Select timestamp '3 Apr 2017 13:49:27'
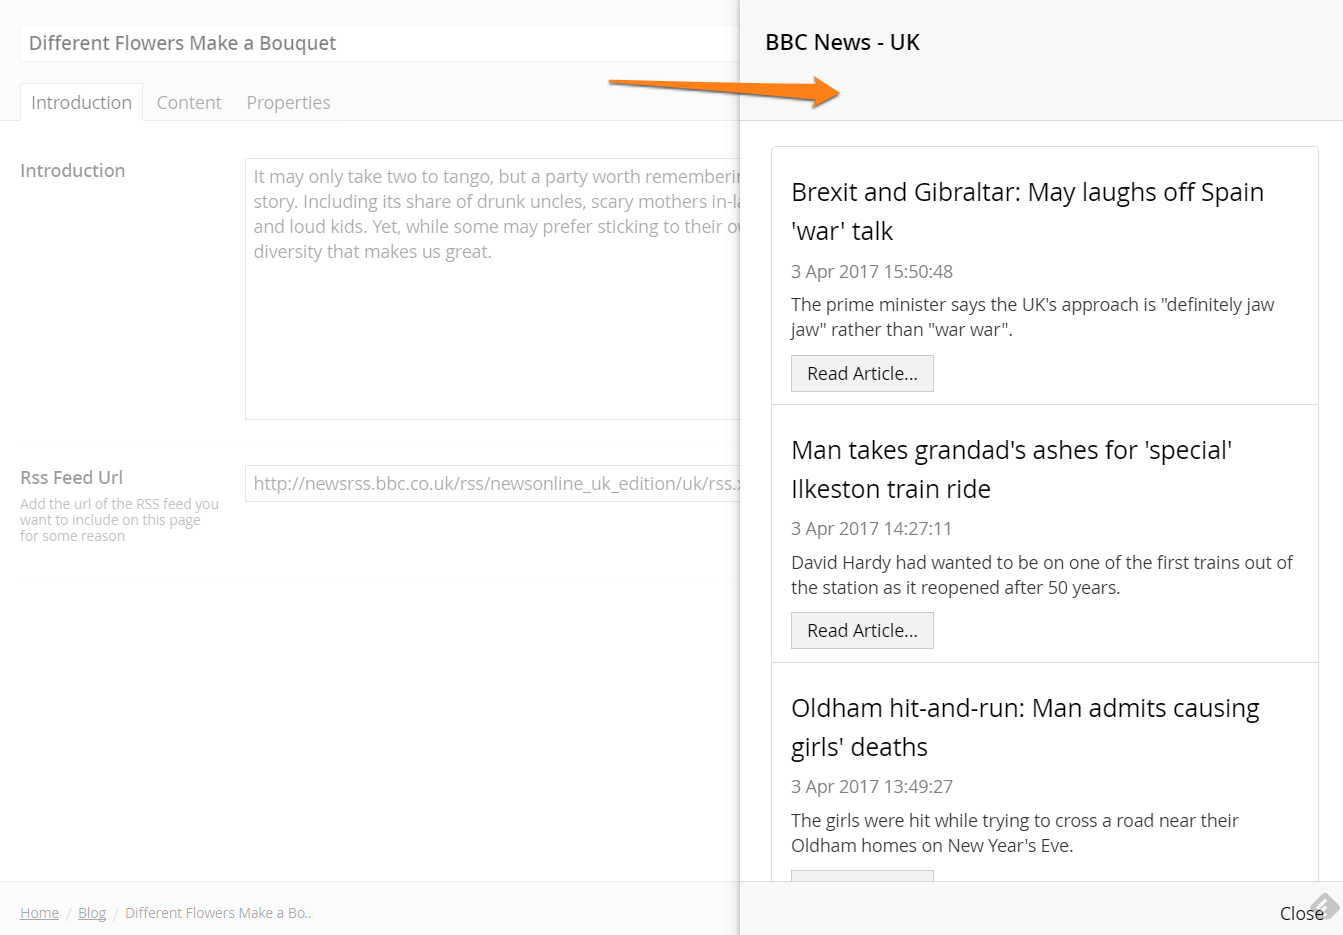Screen dimensions: 1343x935 pos(872,786)
